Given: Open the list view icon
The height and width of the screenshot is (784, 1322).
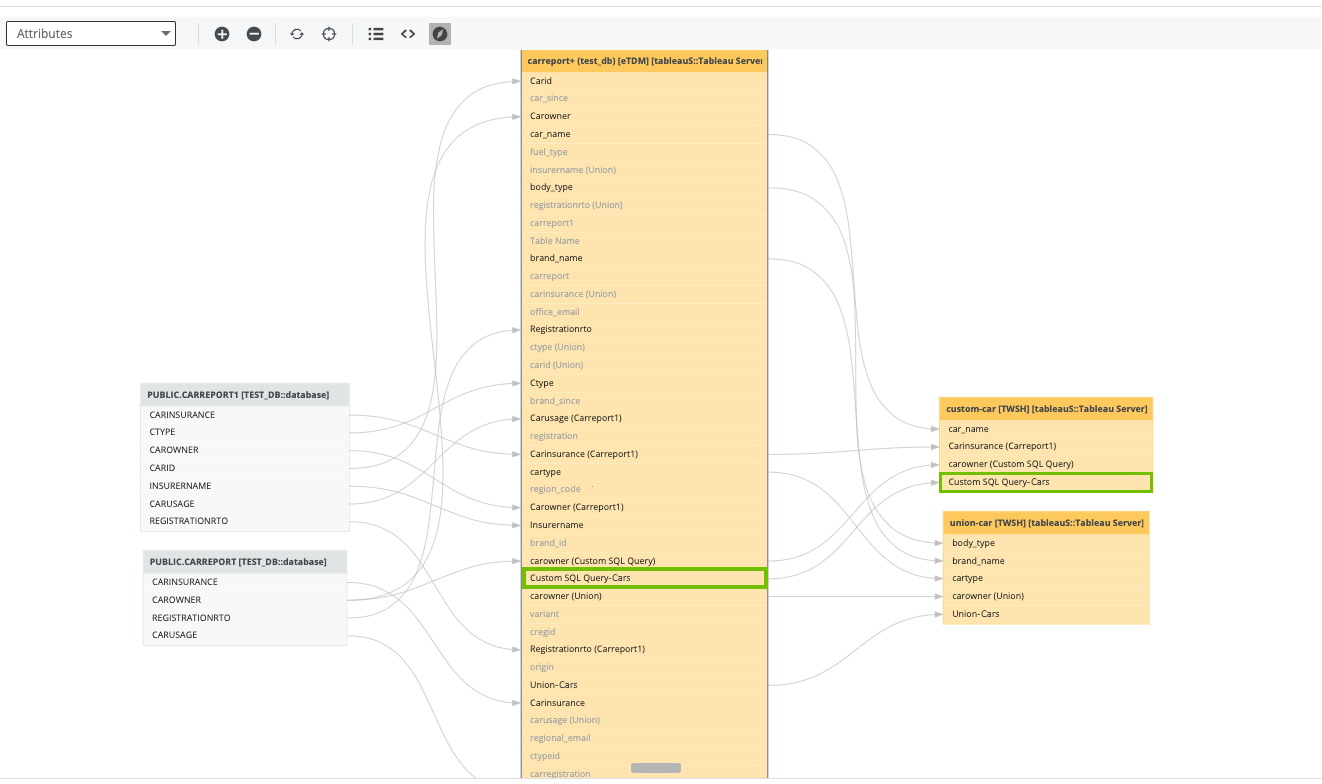Looking at the screenshot, I should [376, 34].
